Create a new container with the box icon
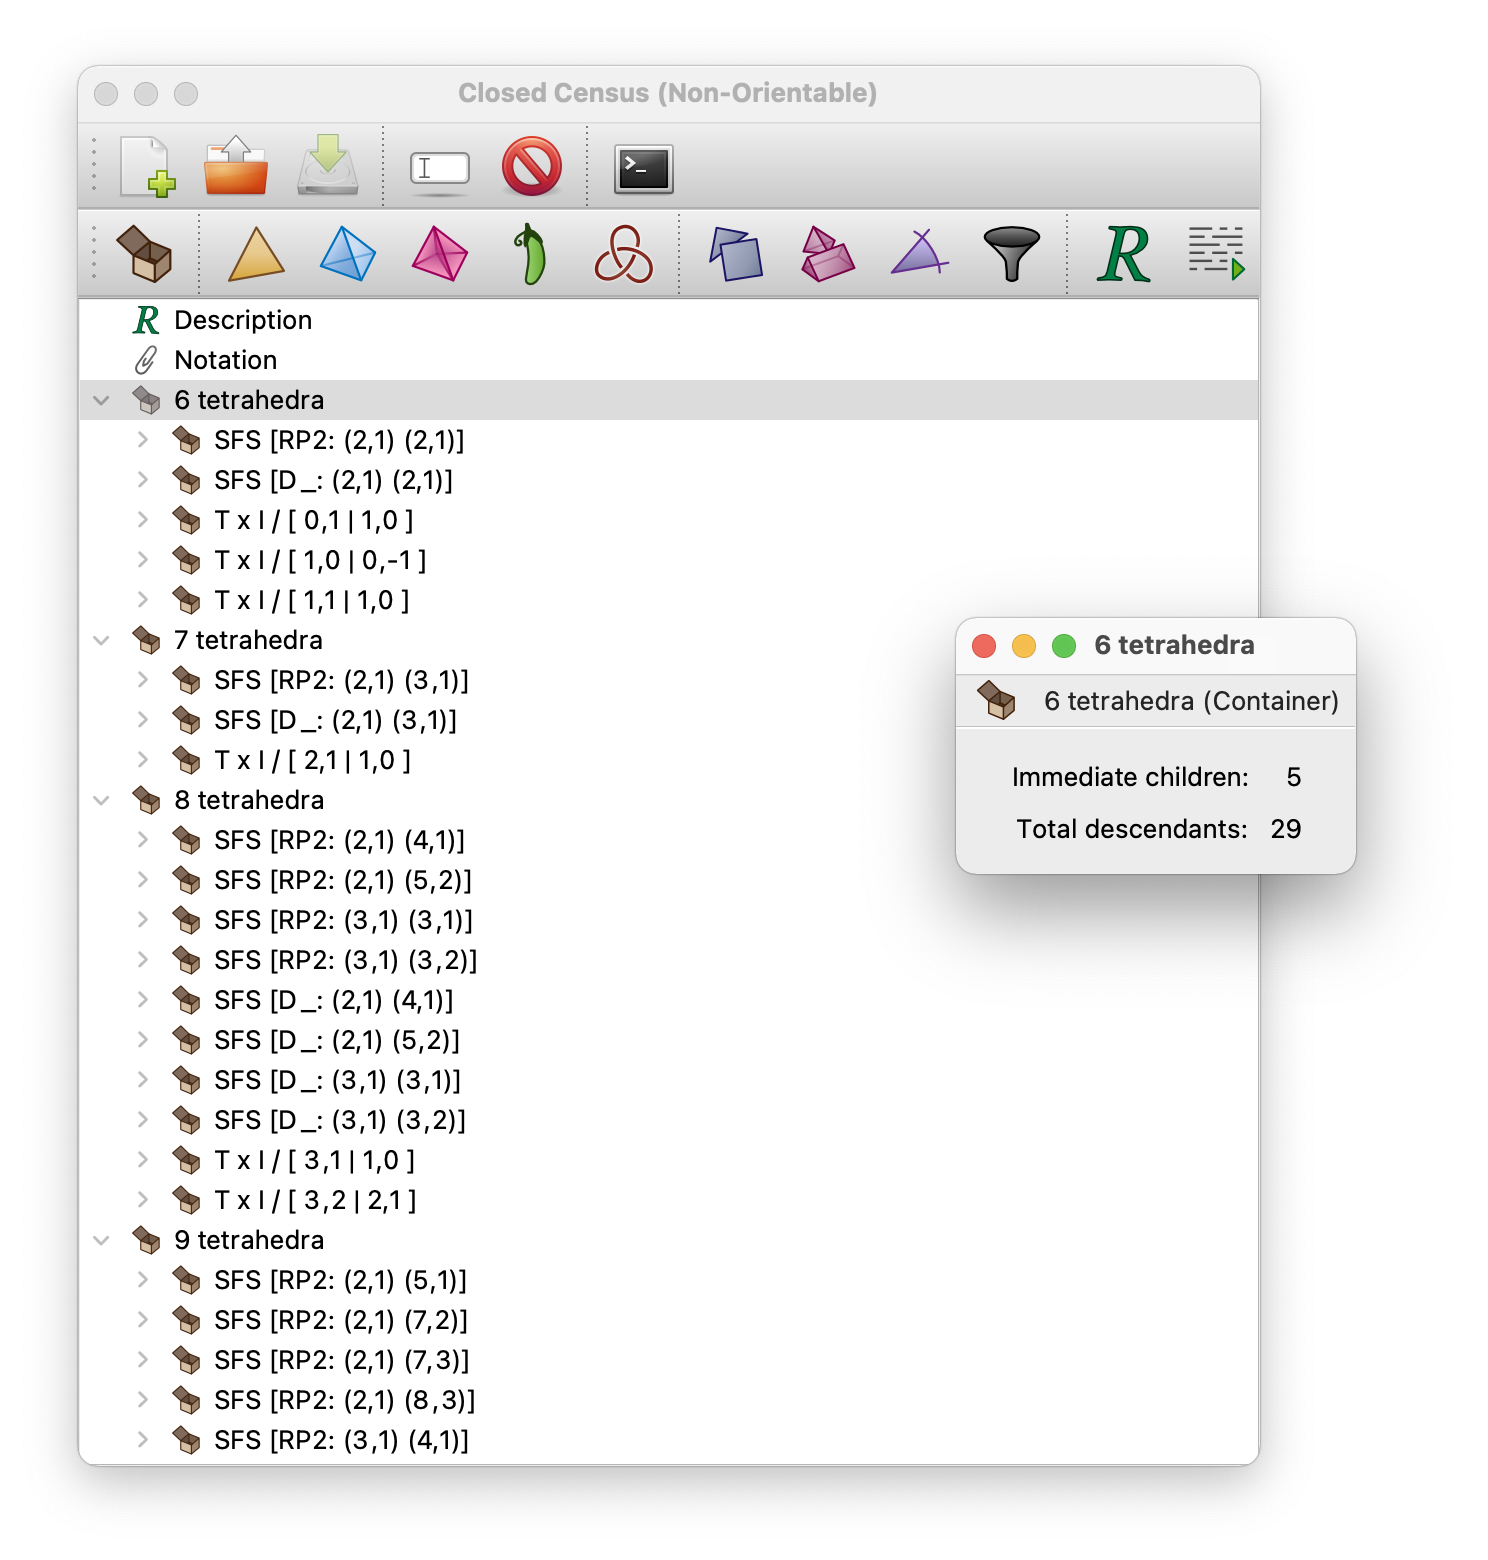 click(x=144, y=254)
